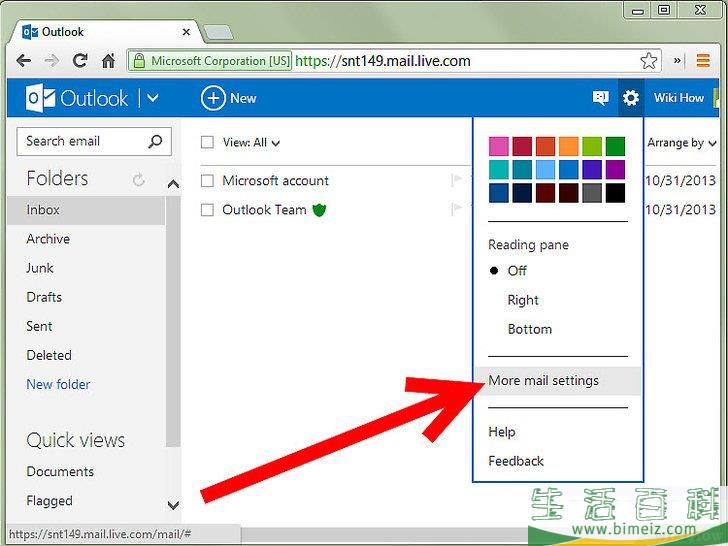Pick the lime green color swatch
The image size is (728, 546).
click(592, 146)
